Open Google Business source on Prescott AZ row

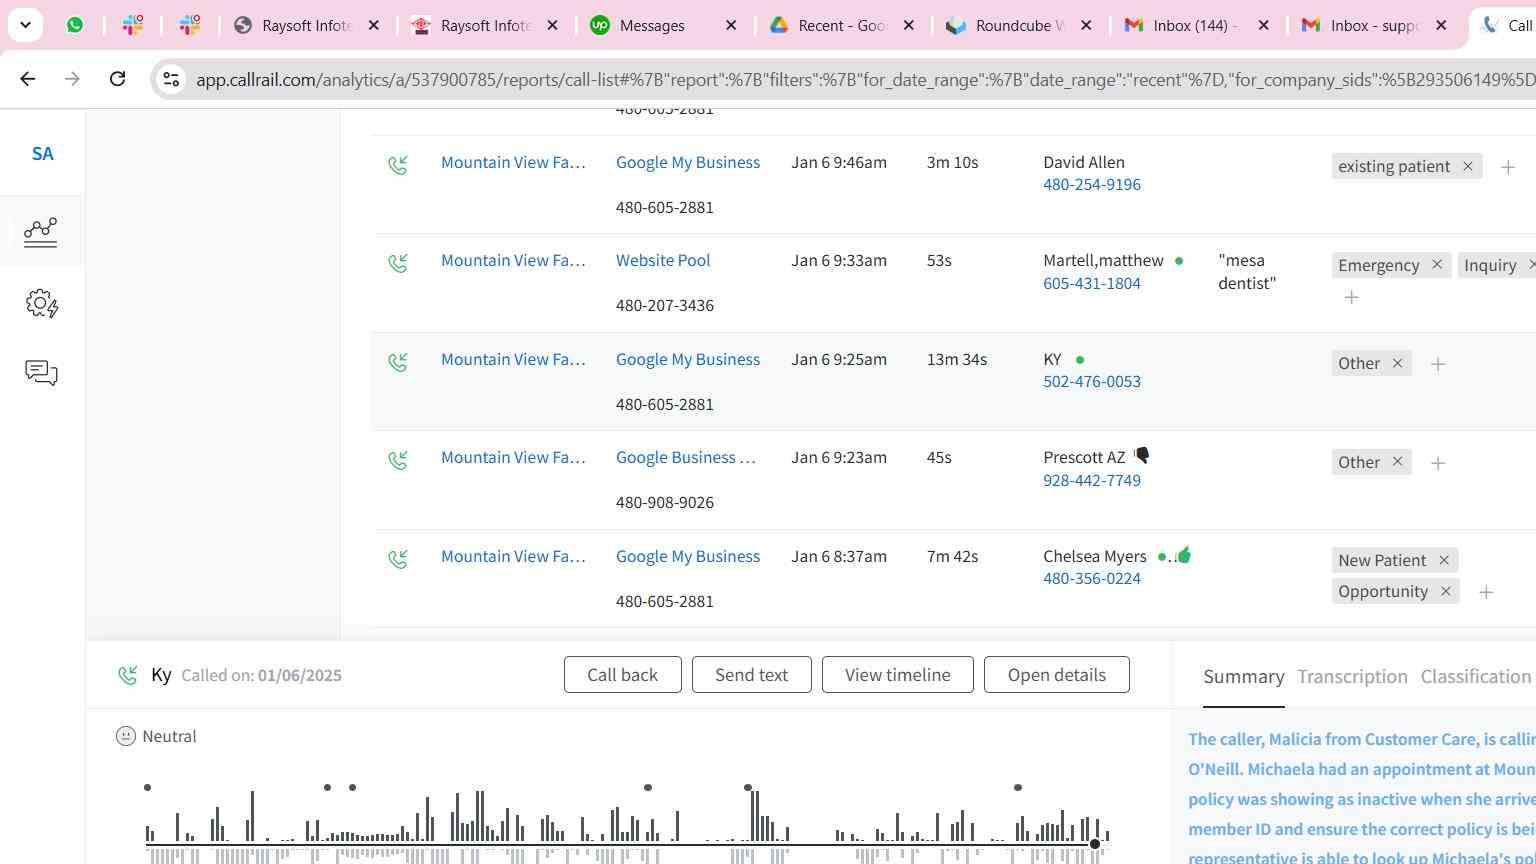coord(685,458)
